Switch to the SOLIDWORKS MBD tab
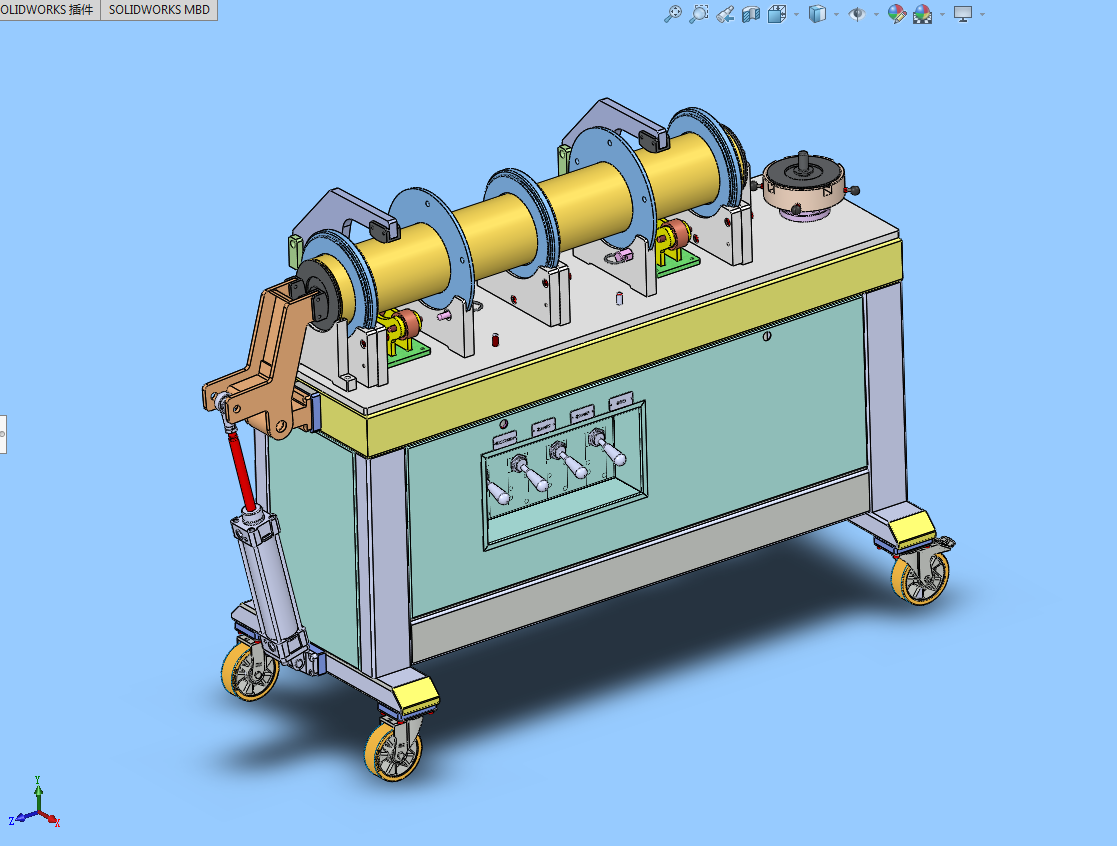This screenshot has height=846, width=1117. (x=159, y=10)
